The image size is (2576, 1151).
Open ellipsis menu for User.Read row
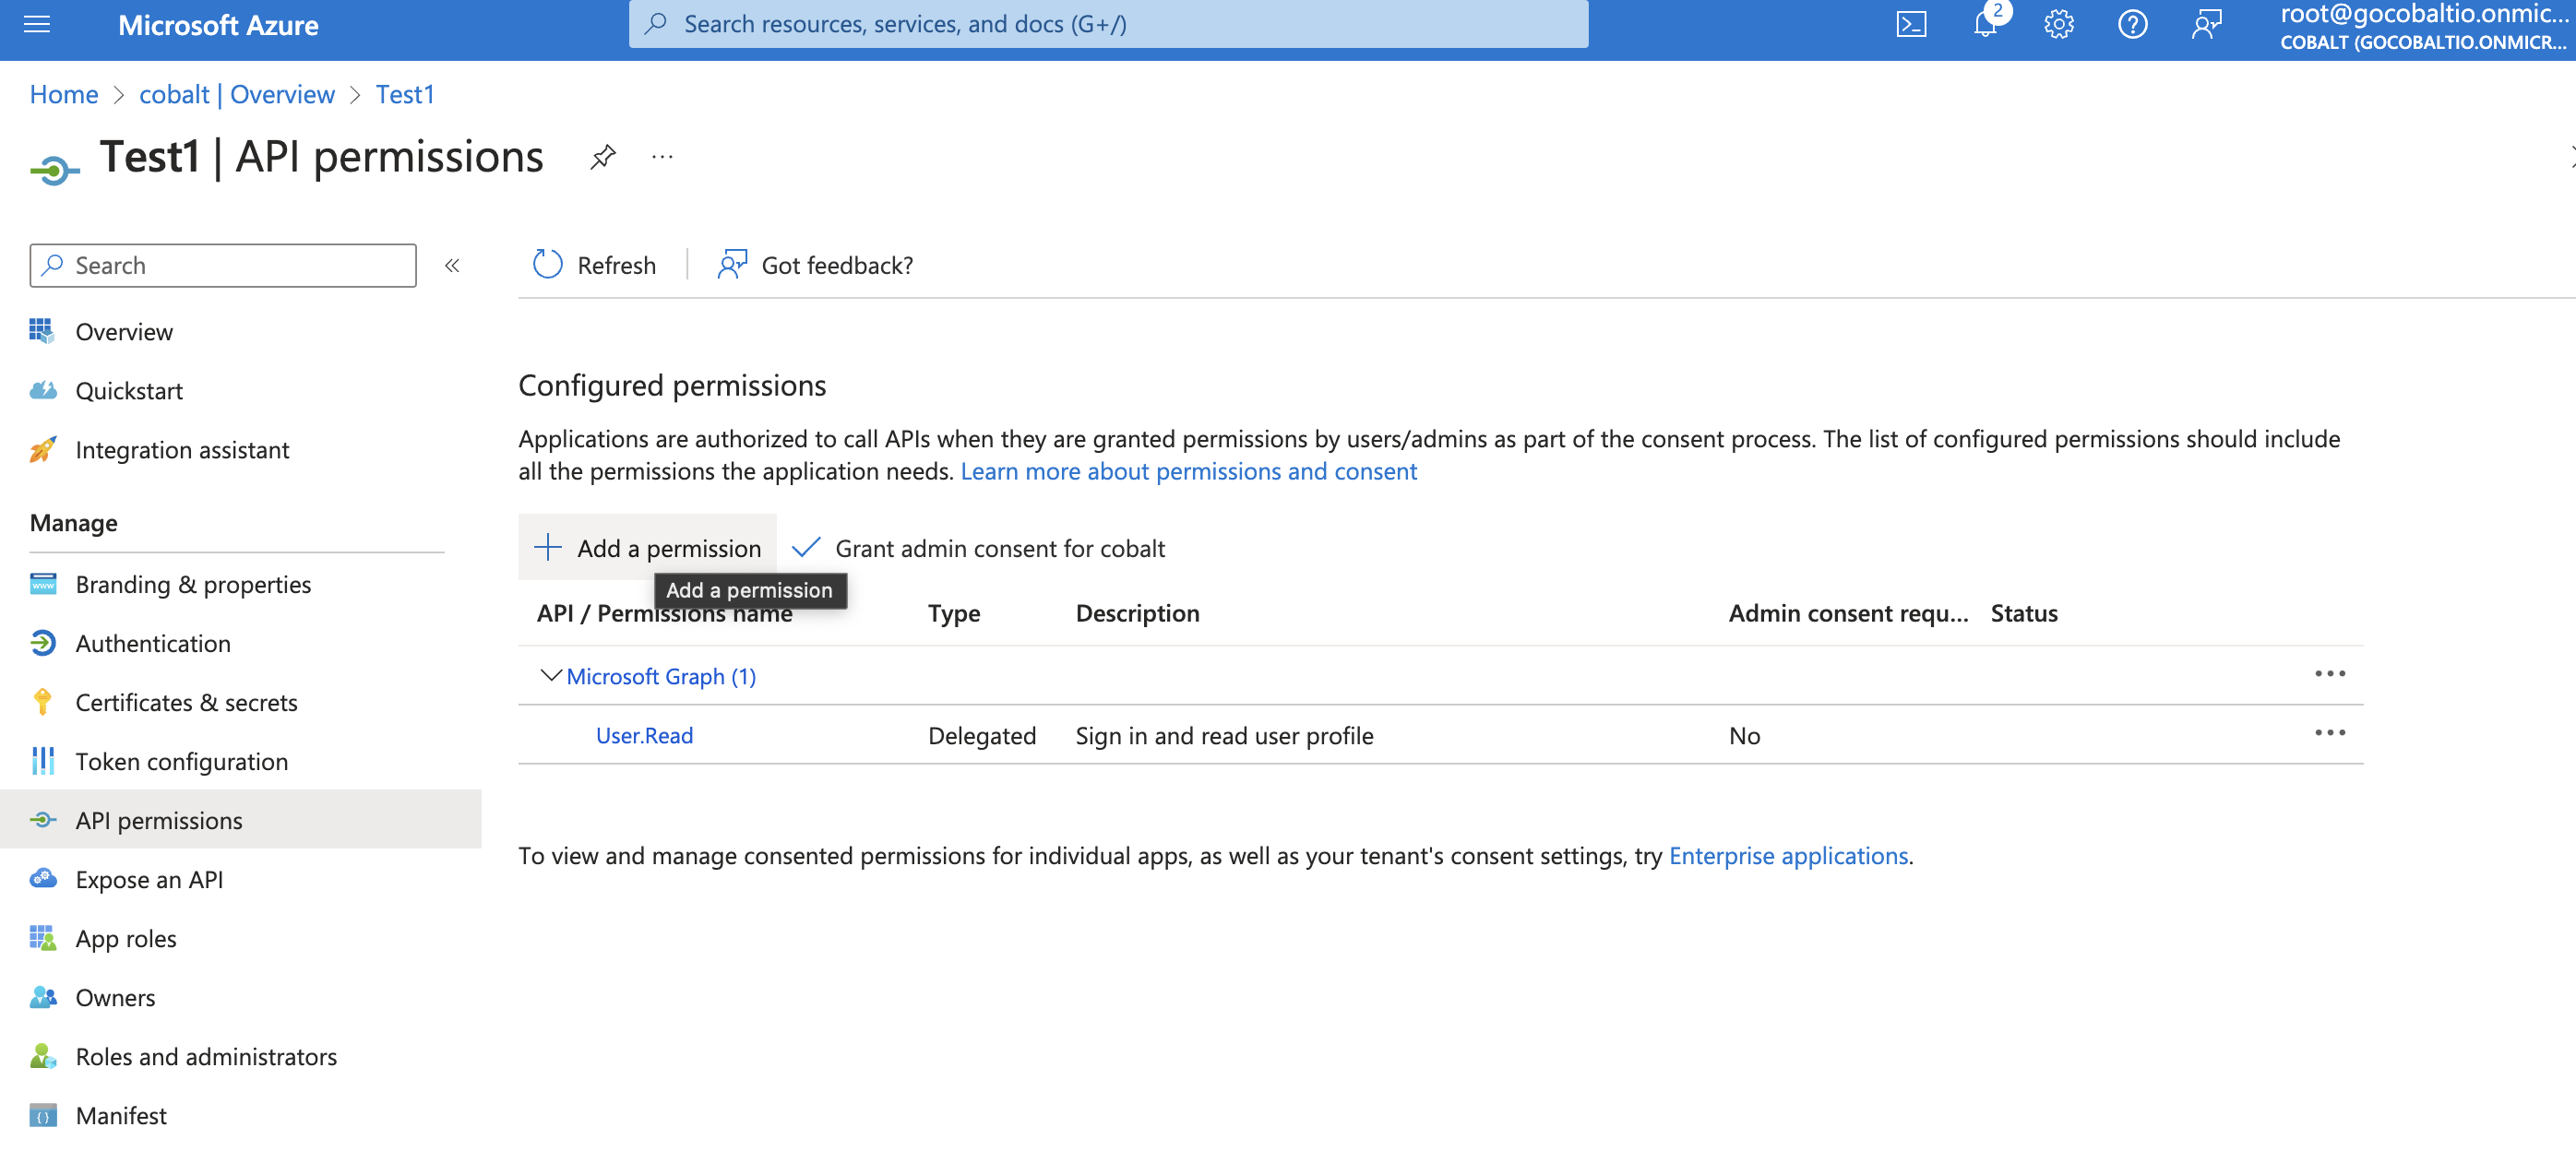coord(2330,733)
